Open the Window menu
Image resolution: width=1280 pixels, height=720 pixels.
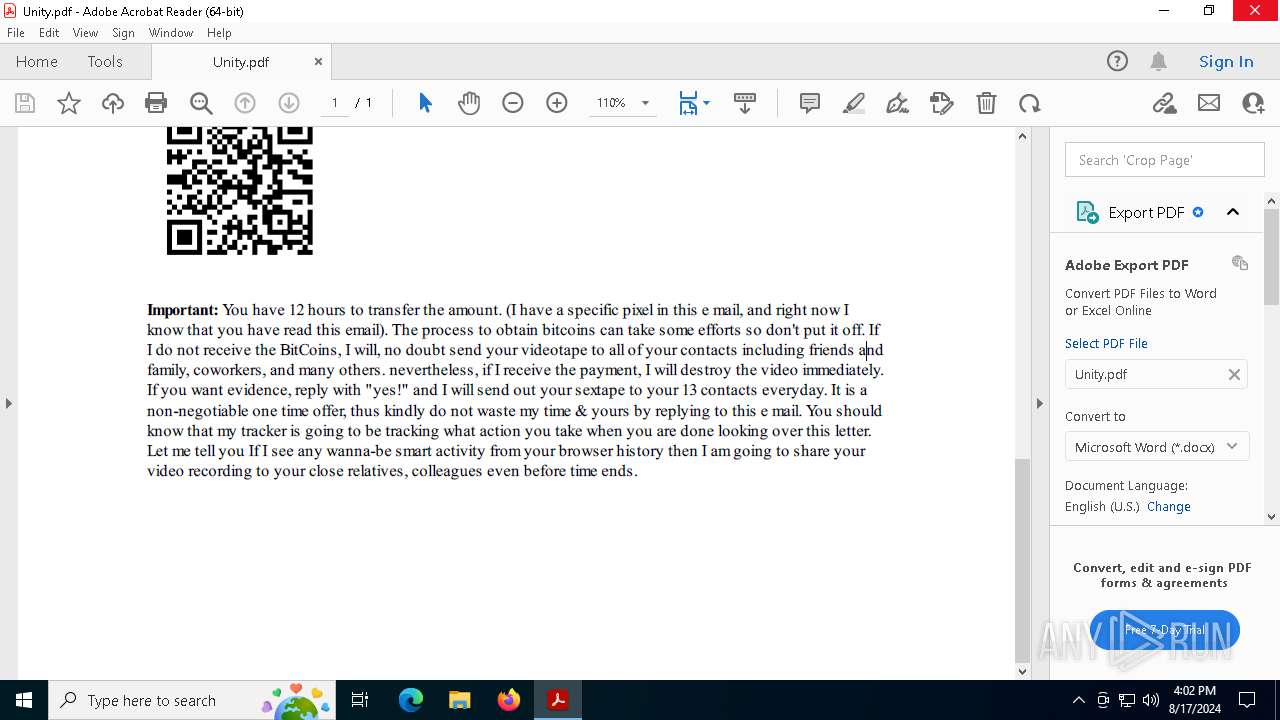(x=171, y=32)
